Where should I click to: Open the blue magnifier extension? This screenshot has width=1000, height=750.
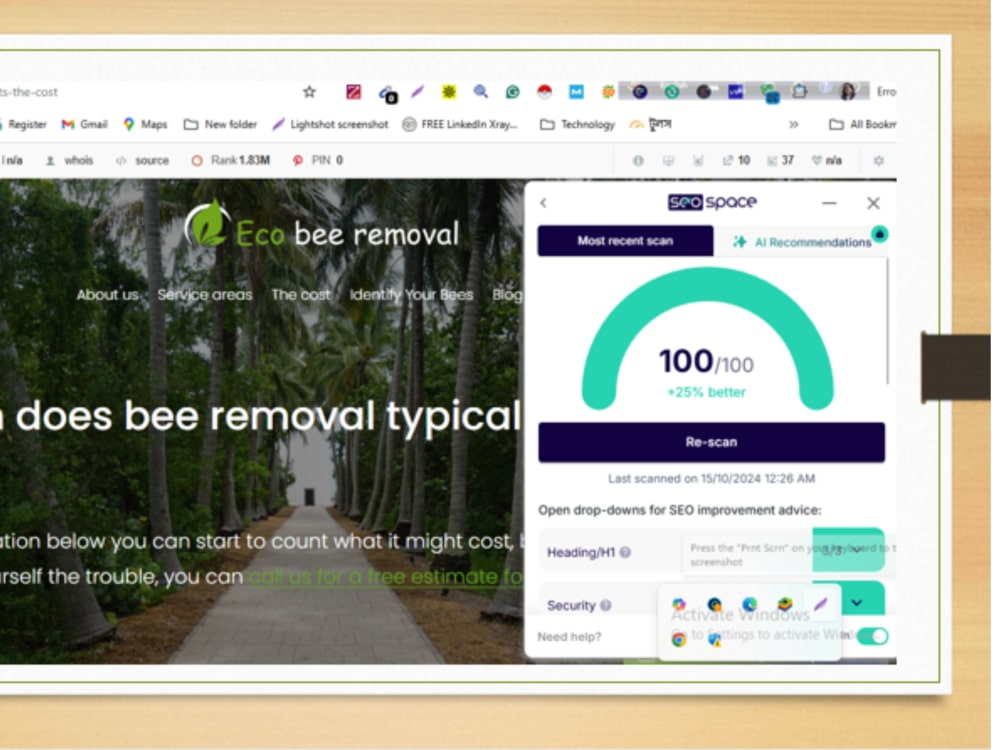coord(481,92)
